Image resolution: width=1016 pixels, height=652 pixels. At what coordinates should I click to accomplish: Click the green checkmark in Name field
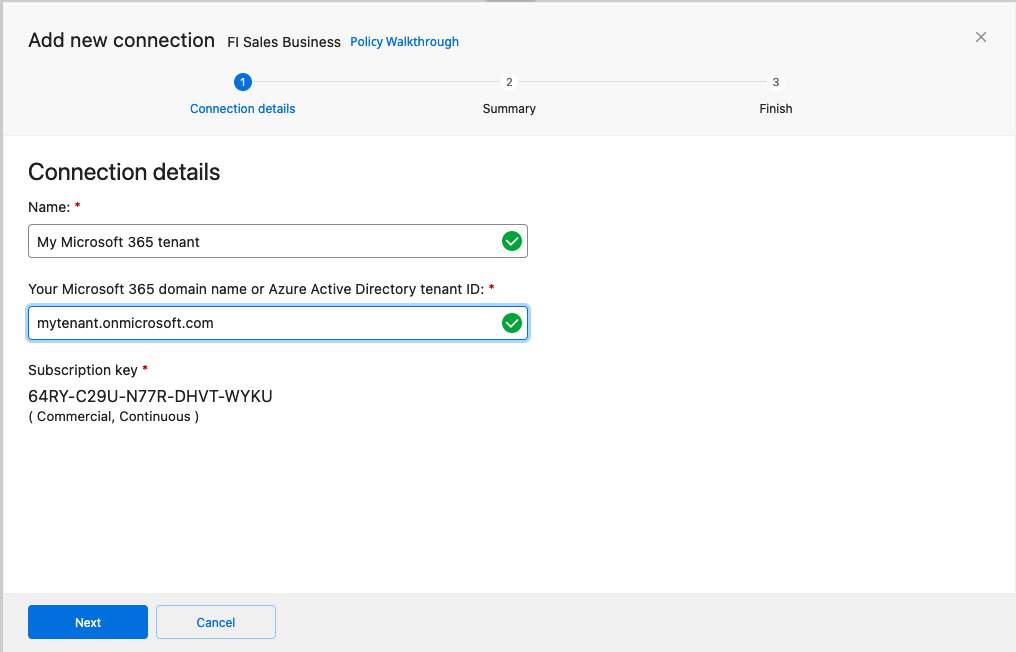[511, 241]
